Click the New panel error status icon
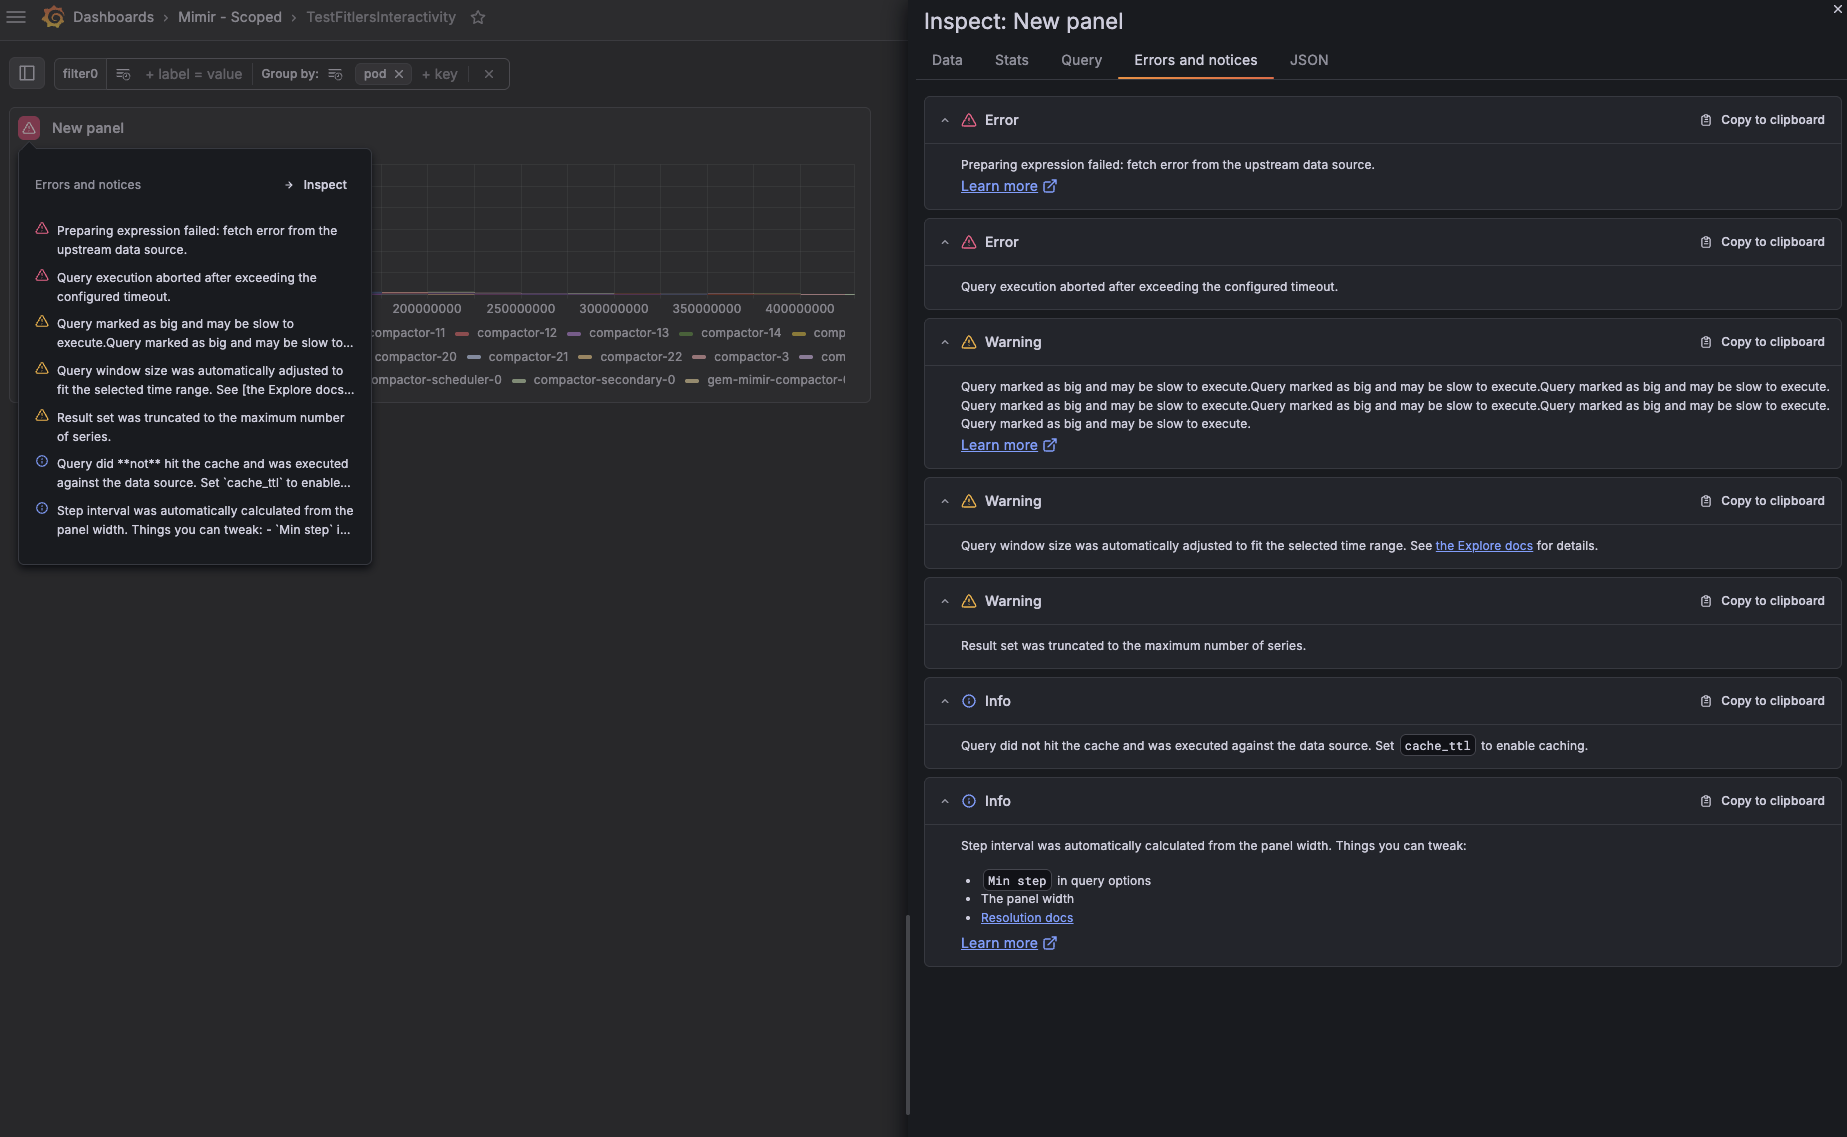Viewport: 1847px width, 1137px height. pos(29,128)
